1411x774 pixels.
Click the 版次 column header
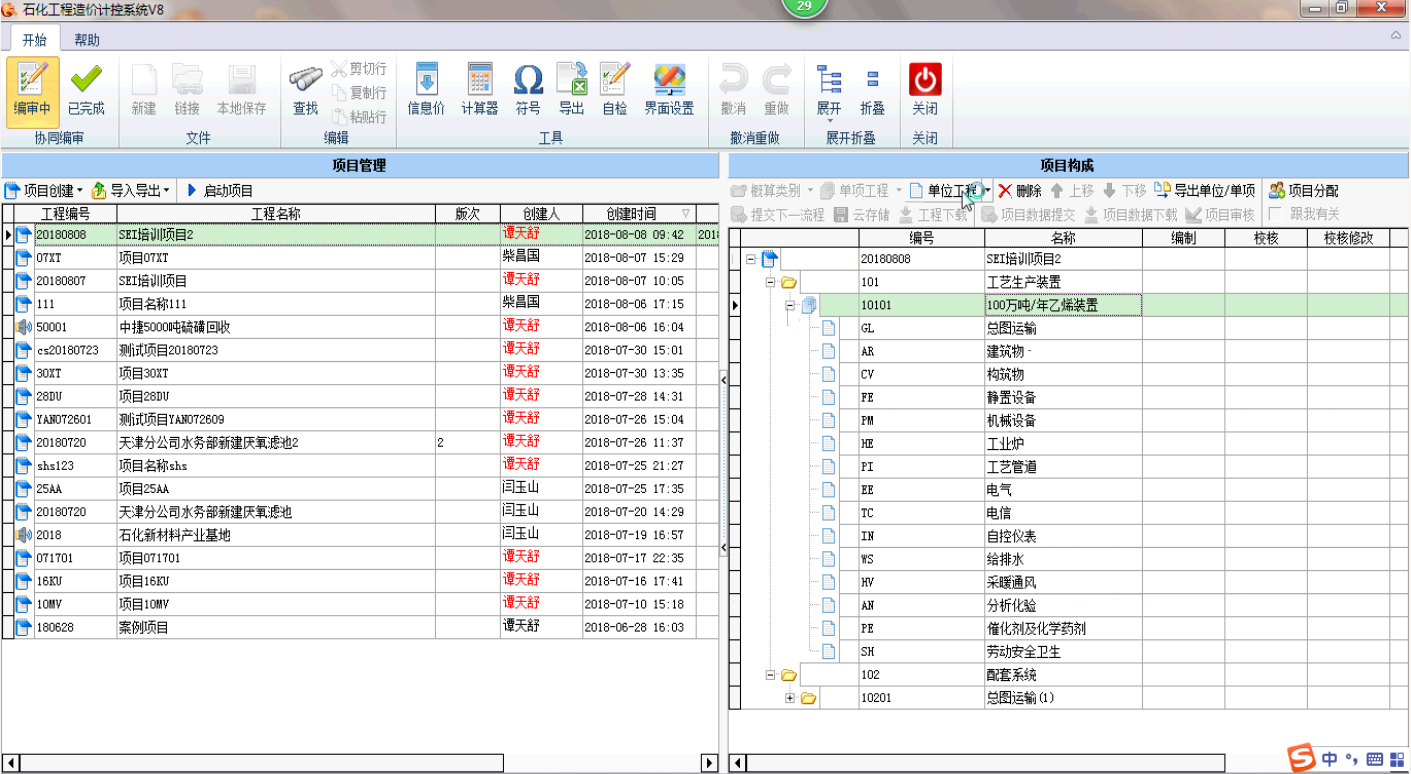click(468, 213)
